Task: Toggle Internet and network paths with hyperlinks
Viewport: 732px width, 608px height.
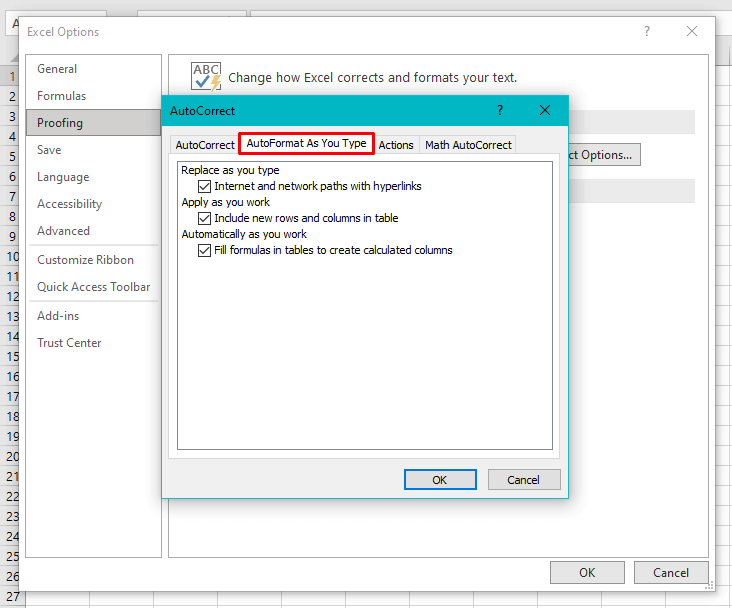Action: (204, 186)
